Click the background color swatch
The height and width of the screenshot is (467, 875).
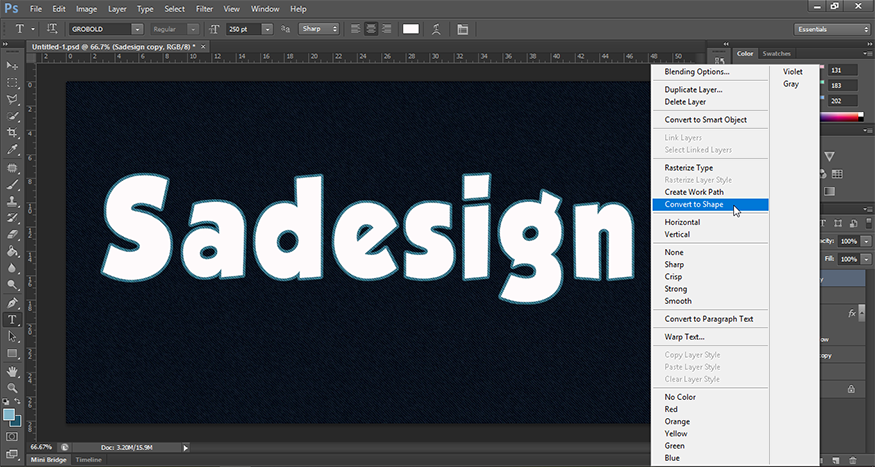[x=16, y=422]
